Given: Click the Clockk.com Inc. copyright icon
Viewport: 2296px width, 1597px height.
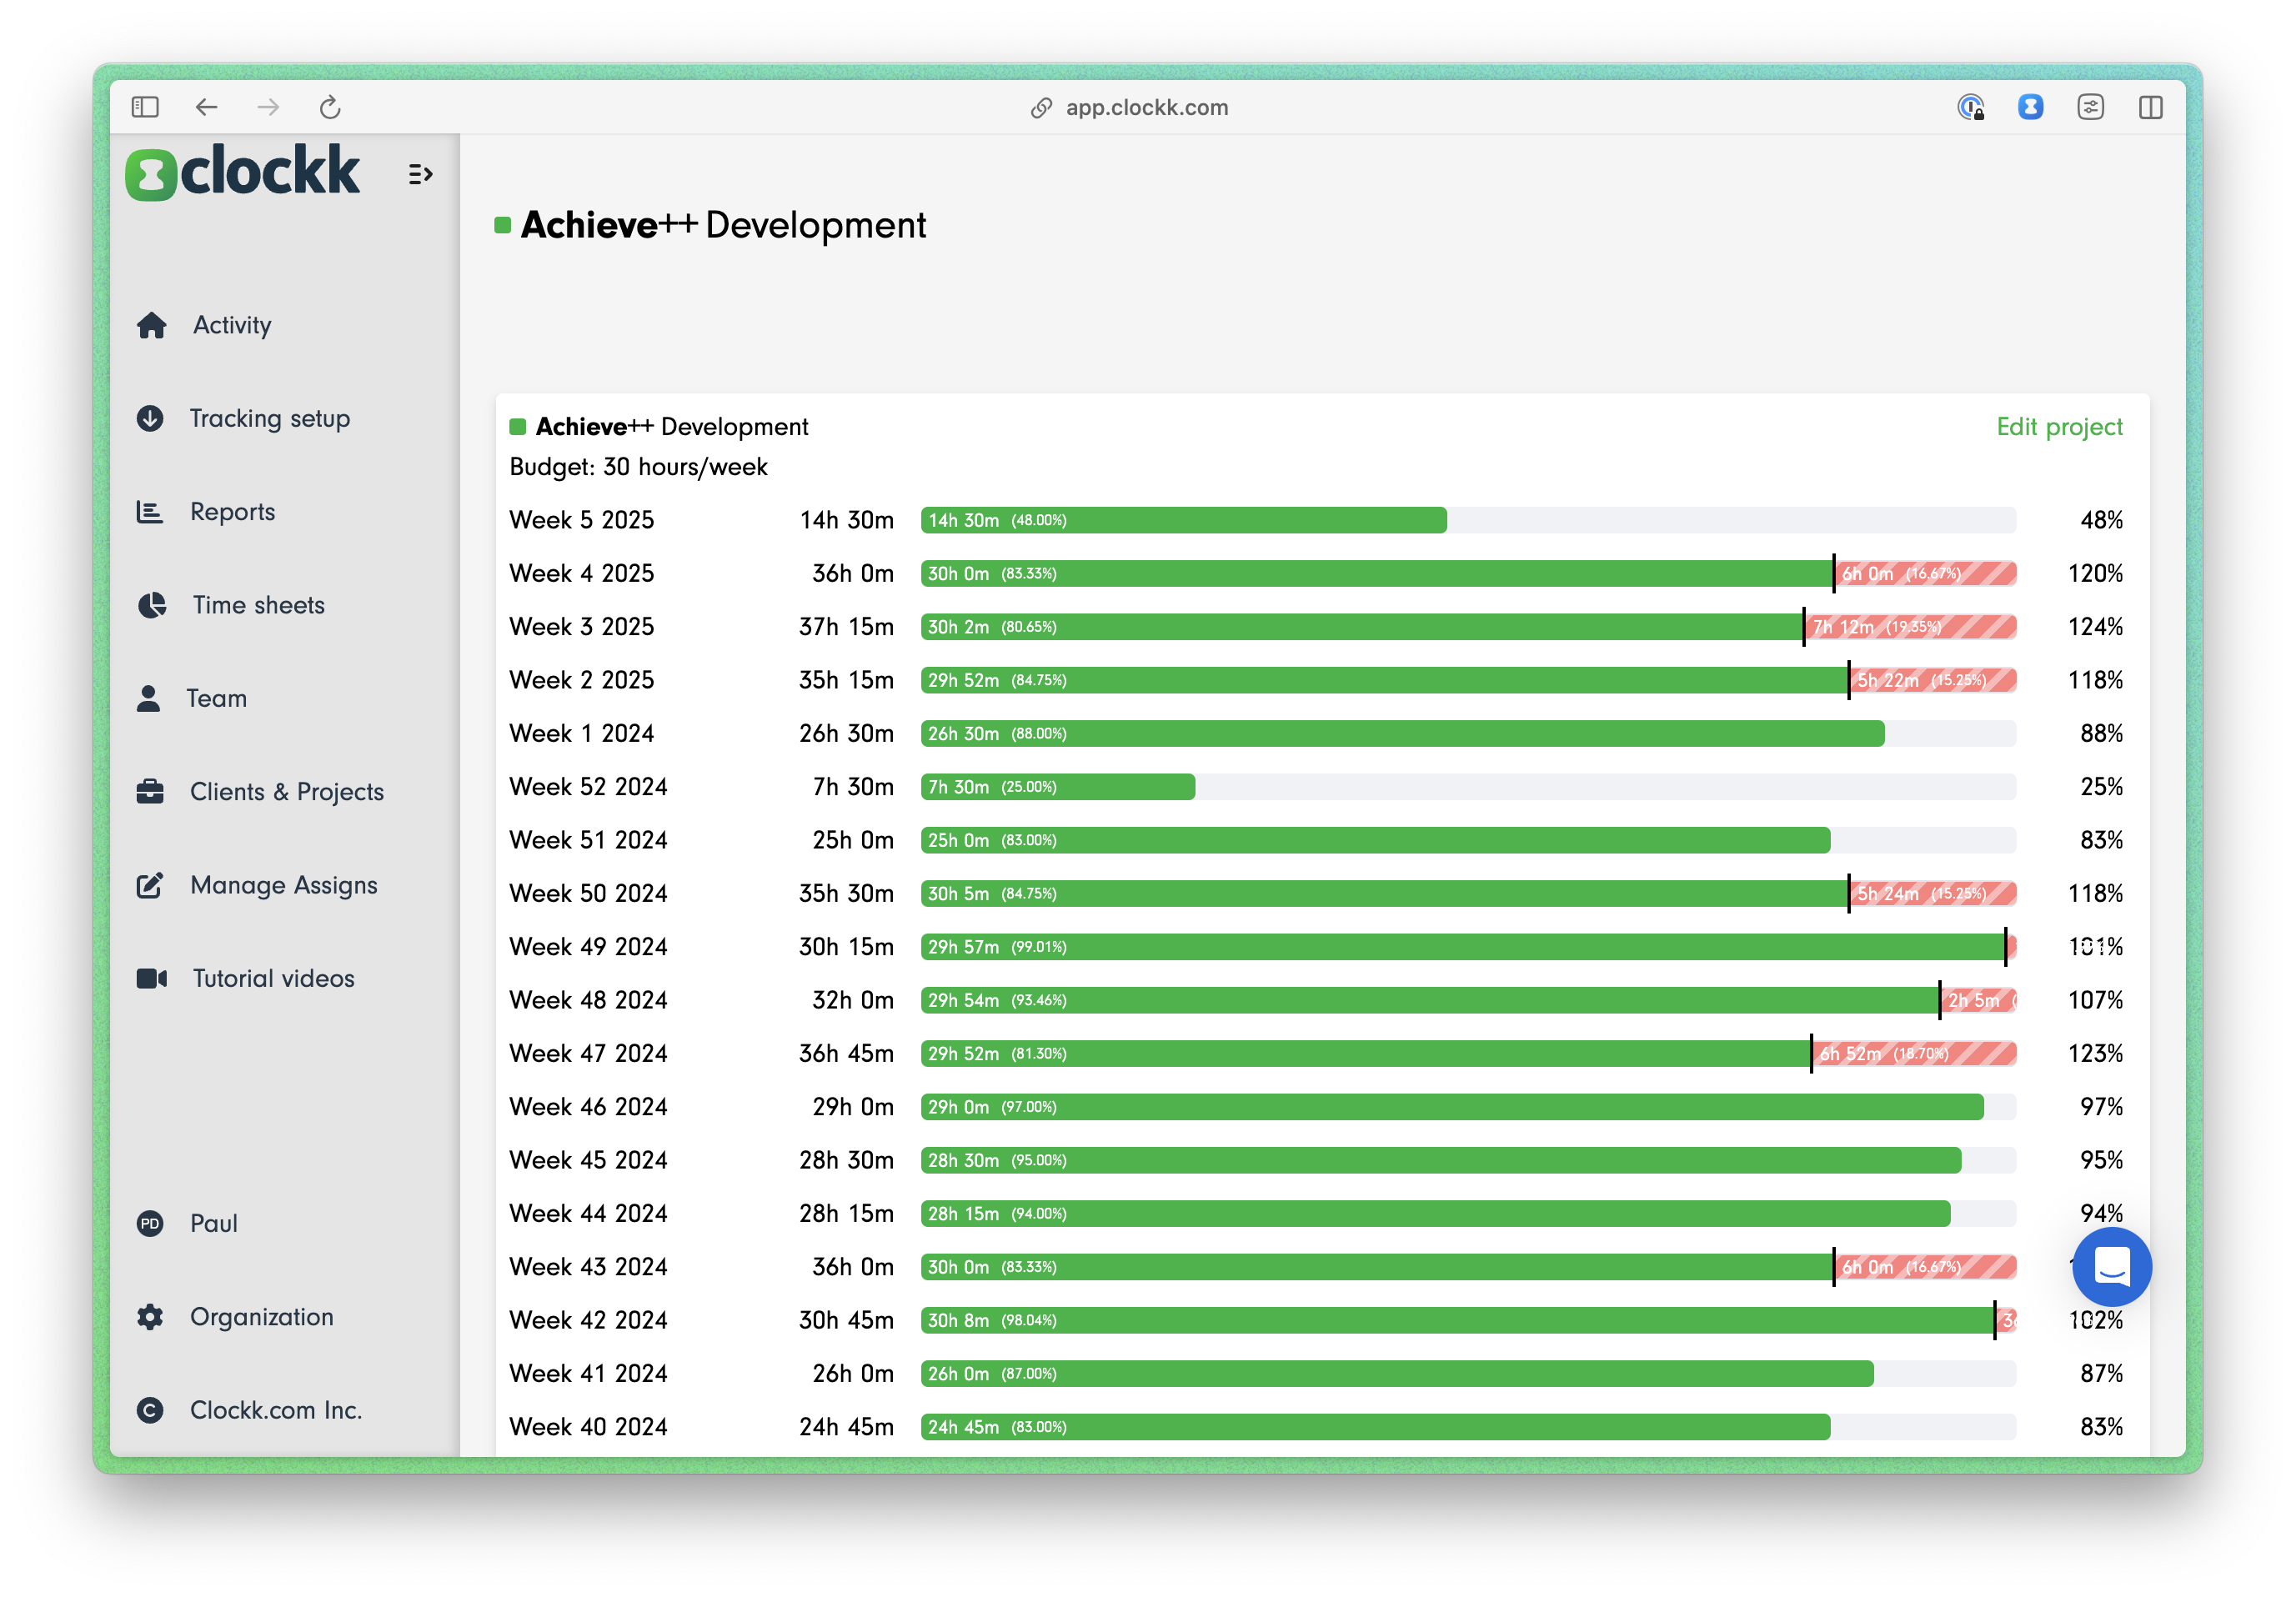Looking at the screenshot, I should click(150, 1410).
